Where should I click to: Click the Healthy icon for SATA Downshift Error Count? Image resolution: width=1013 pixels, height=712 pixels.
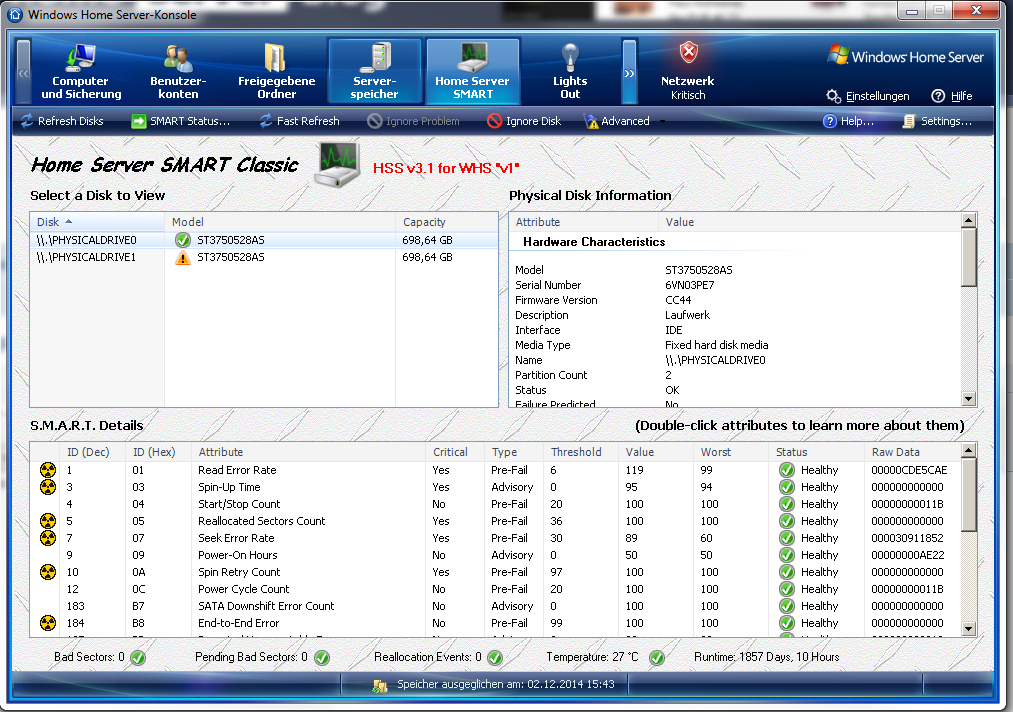787,606
